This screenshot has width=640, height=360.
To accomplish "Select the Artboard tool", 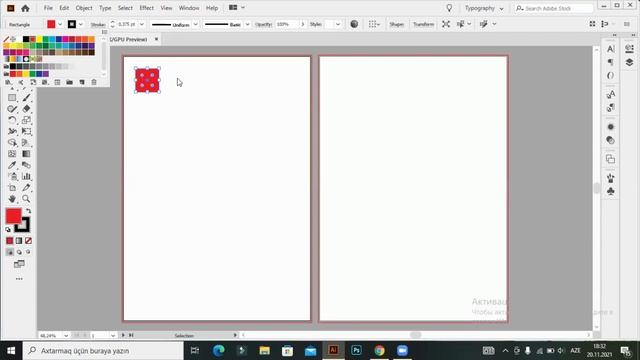I will pos(12,188).
